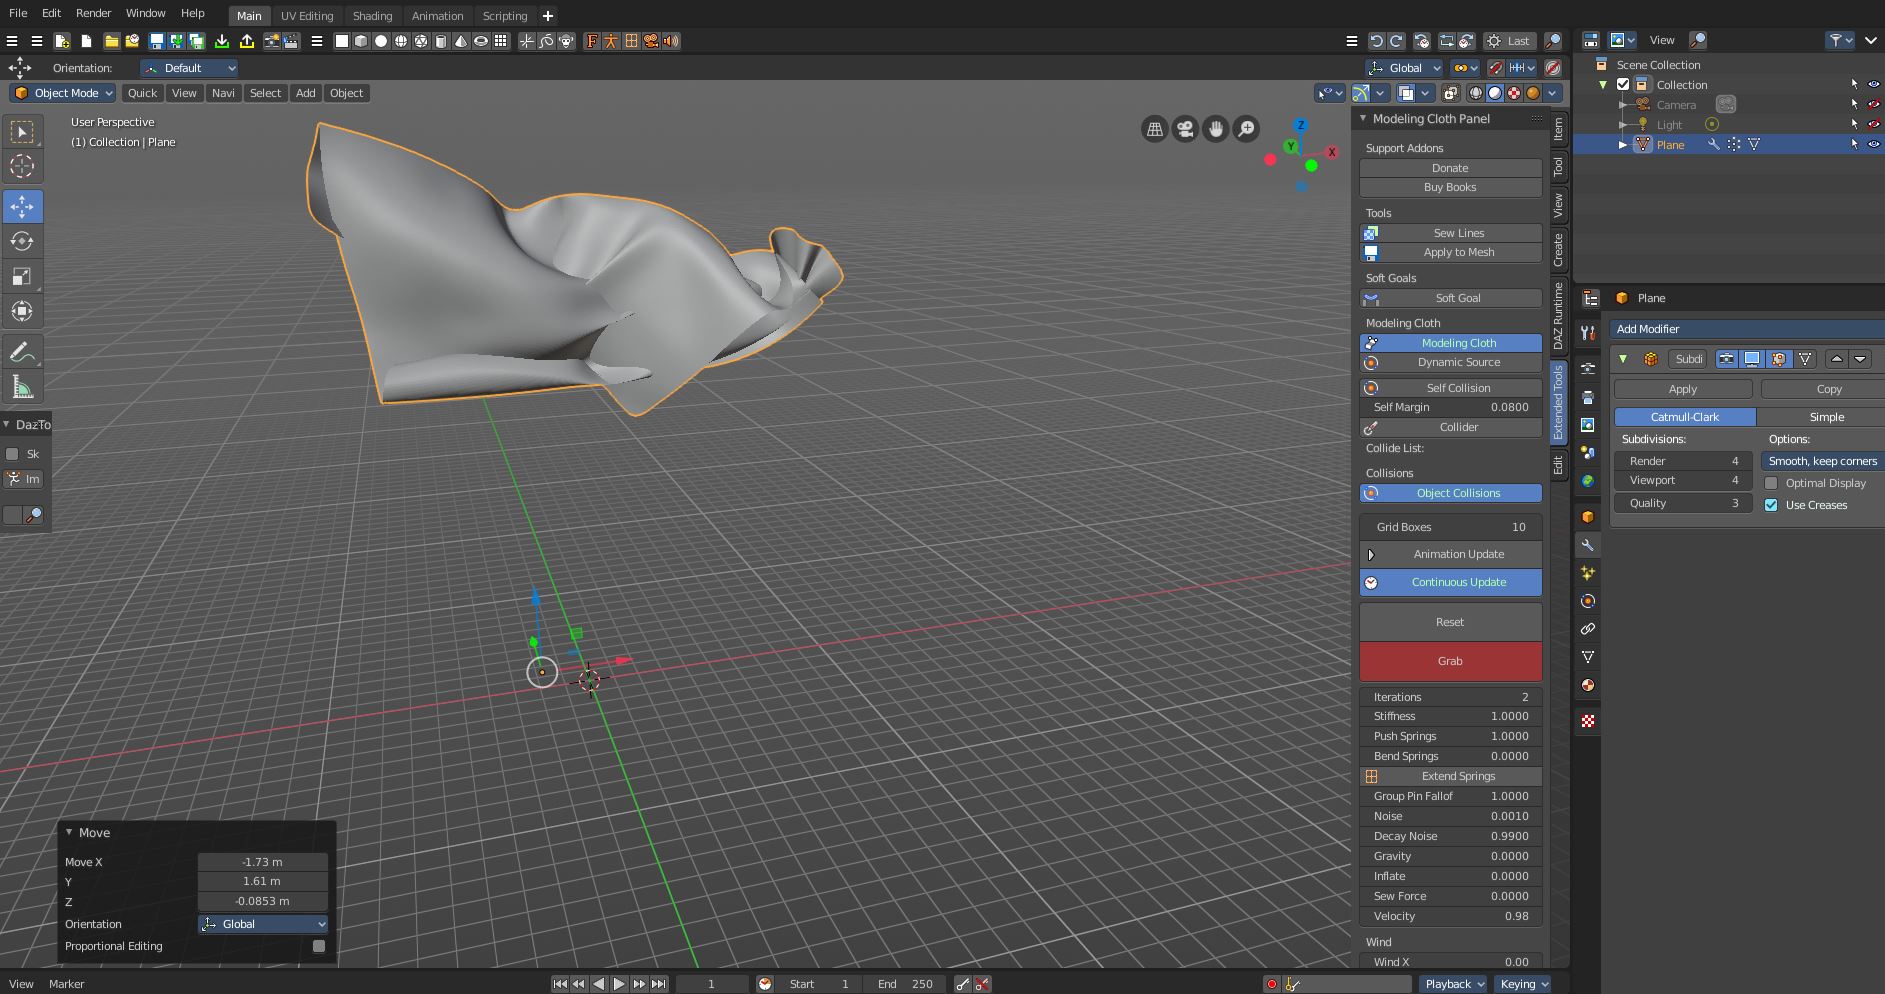The image size is (1885, 994).
Task: Click the Reset button
Action: coord(1450,622)
